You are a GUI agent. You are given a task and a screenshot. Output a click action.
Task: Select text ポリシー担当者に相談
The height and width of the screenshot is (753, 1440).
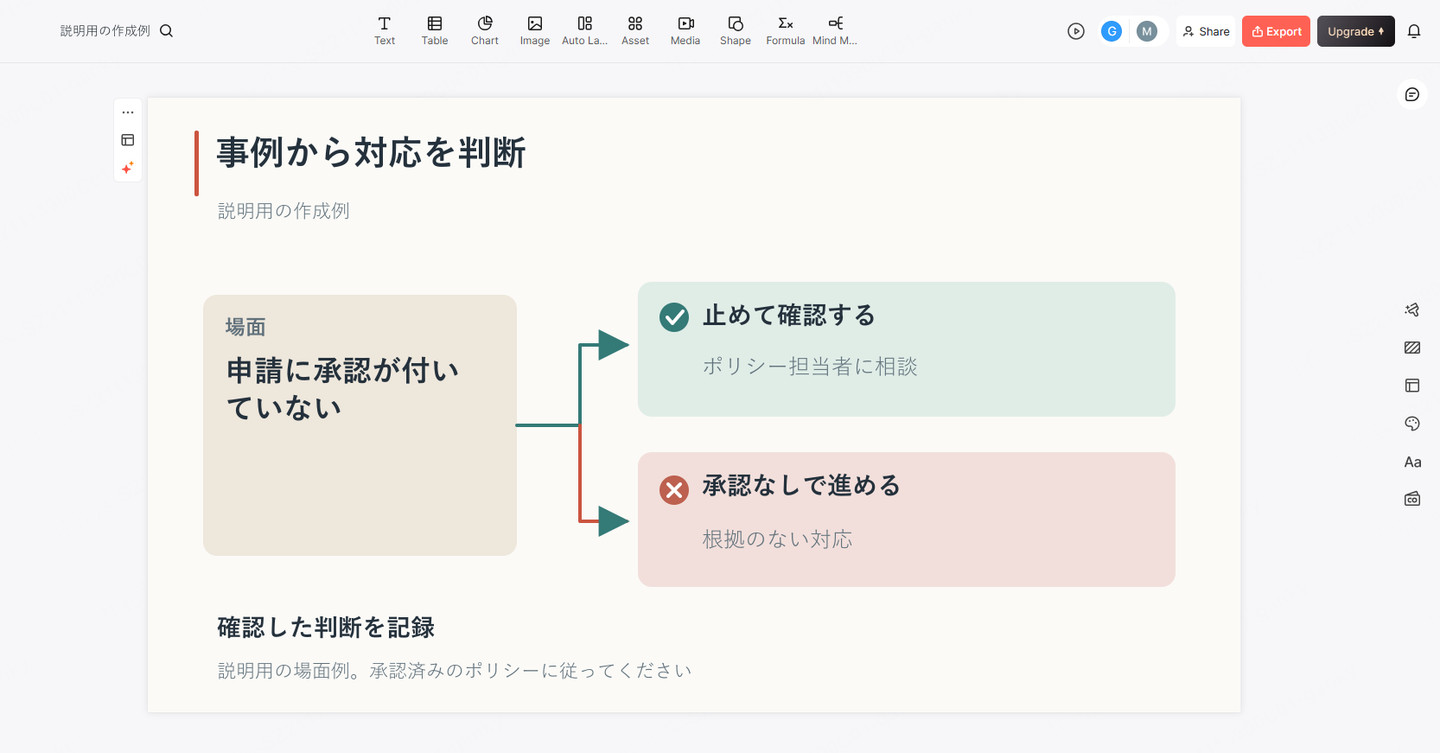pyautogui.click(x=810, y=367)
